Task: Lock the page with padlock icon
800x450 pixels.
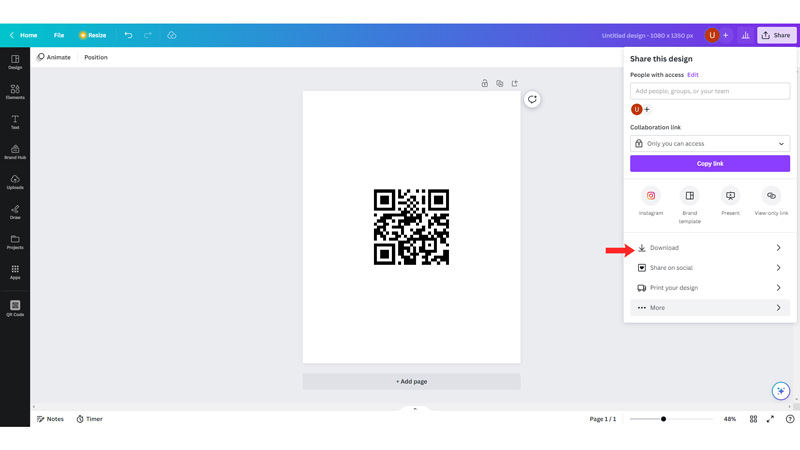Action: pos(484,83)
